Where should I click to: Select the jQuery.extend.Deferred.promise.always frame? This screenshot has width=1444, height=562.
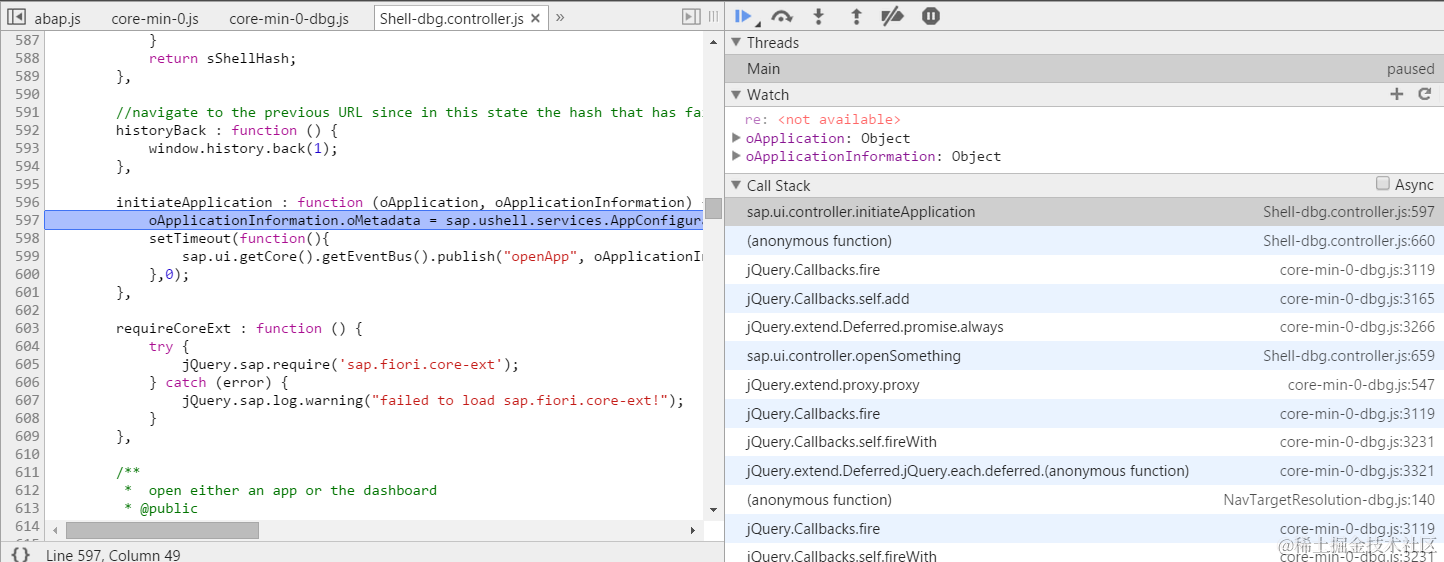1084,327
